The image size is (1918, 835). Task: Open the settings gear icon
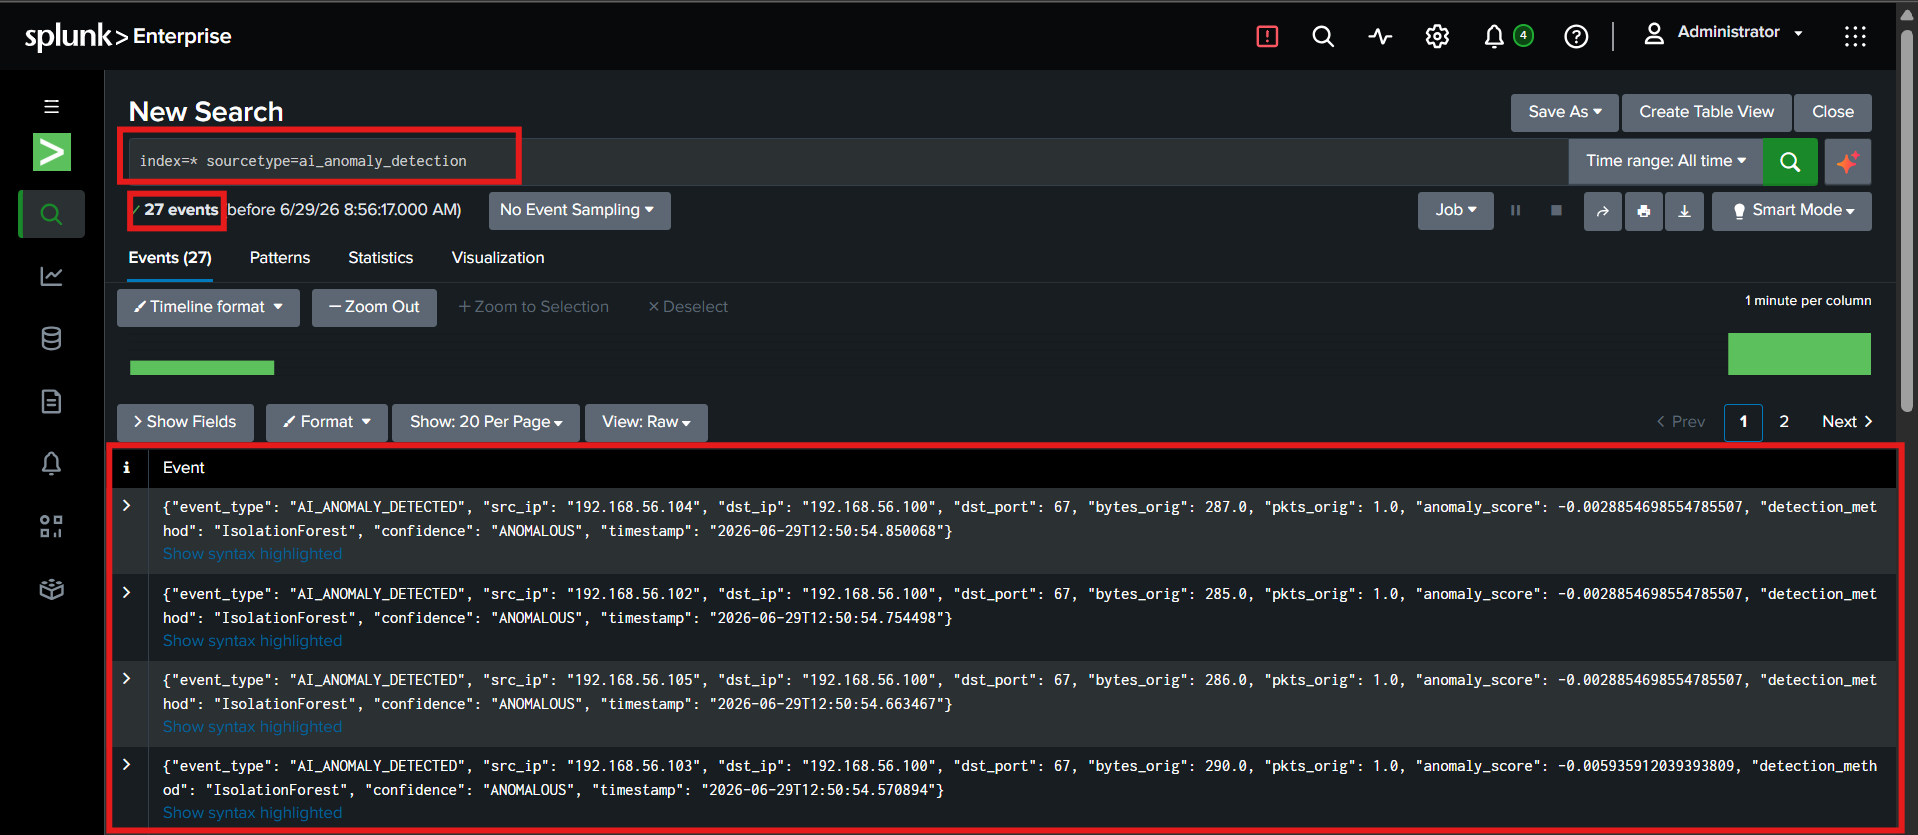[x=1437, y=37]
